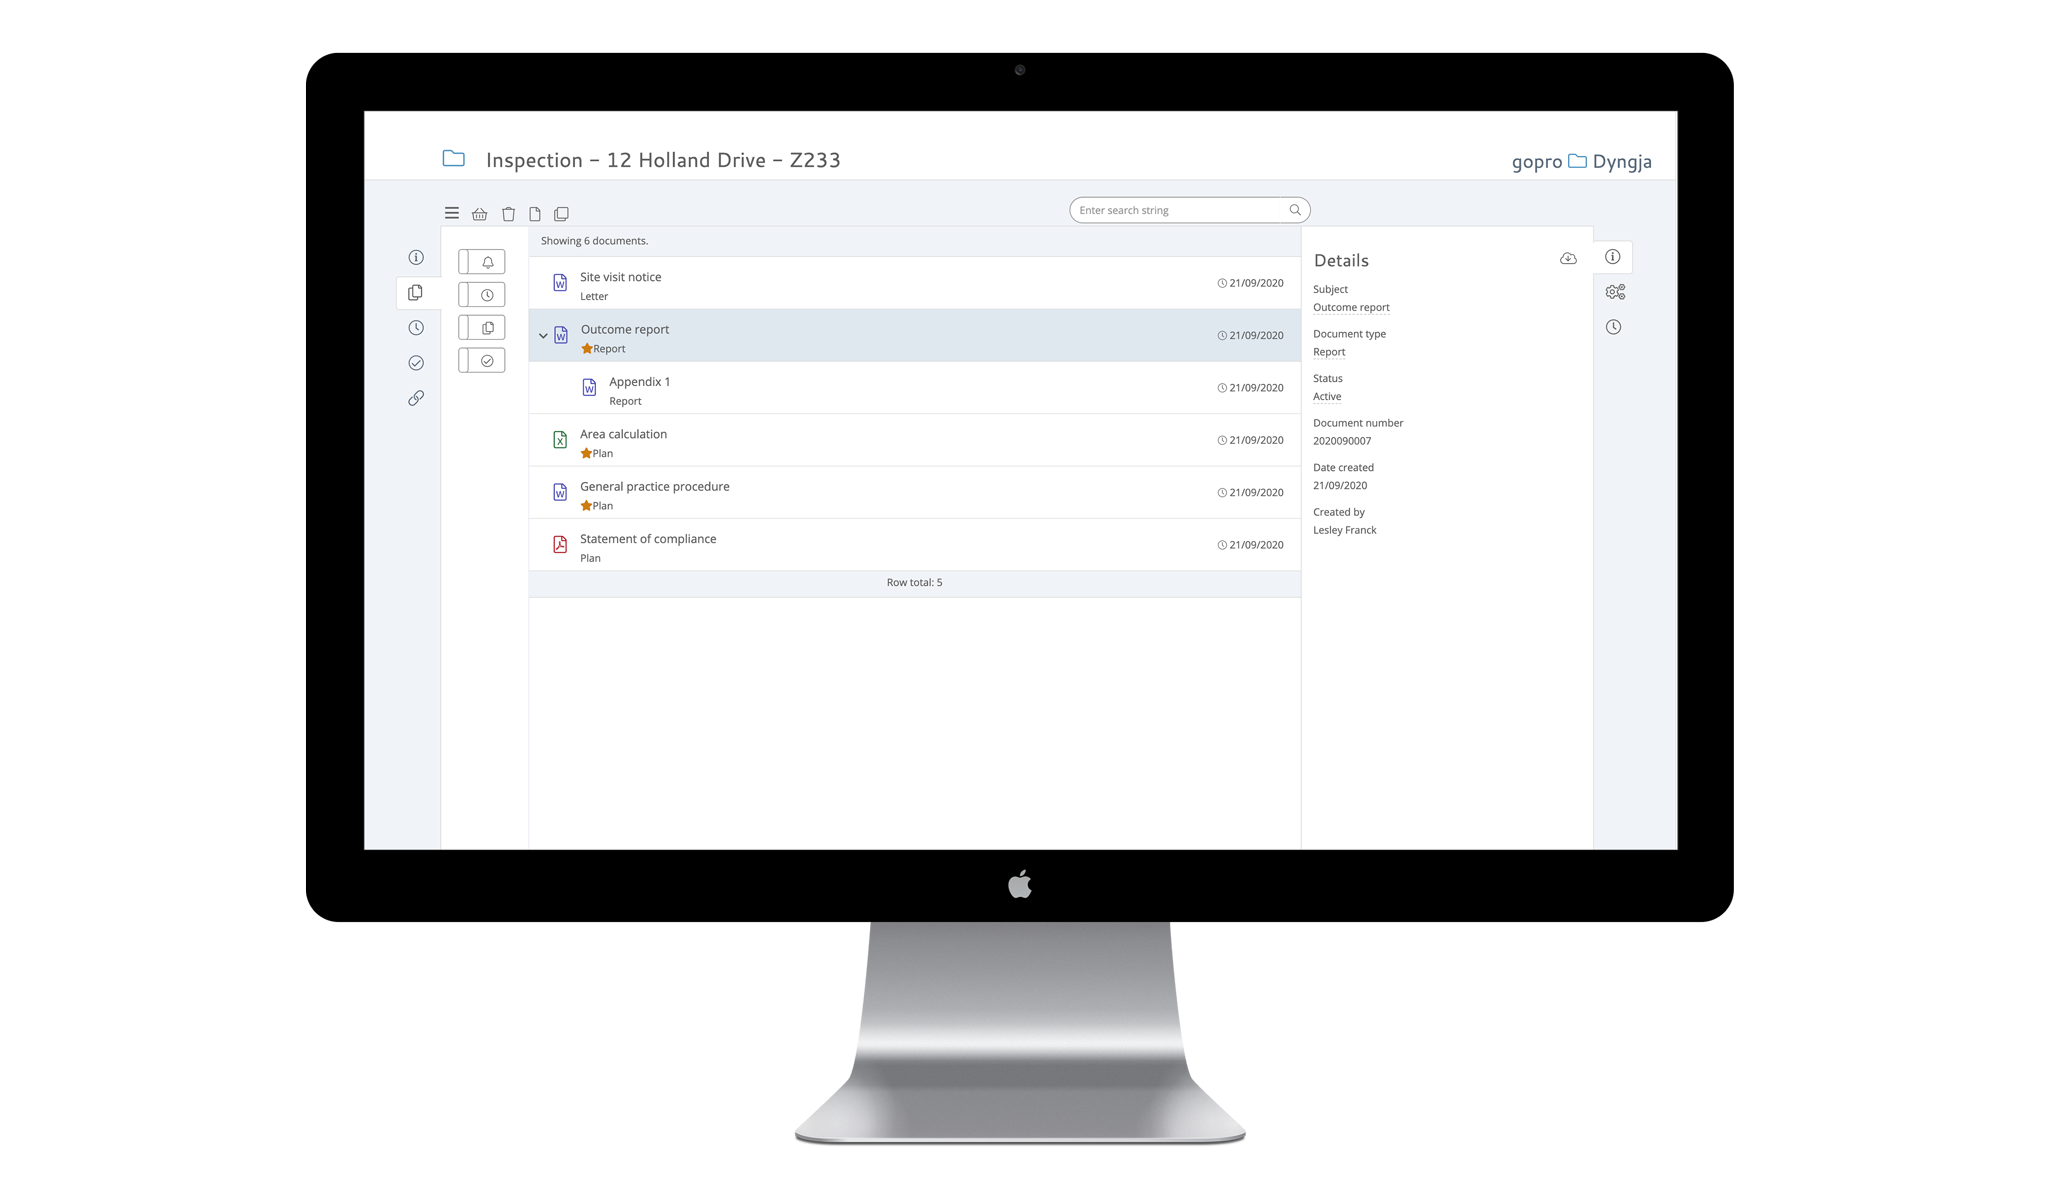The height and width of the screenshot is (1200, 2065).
Task: Toggle the clock filter switch
Action: tap(482, 295)
